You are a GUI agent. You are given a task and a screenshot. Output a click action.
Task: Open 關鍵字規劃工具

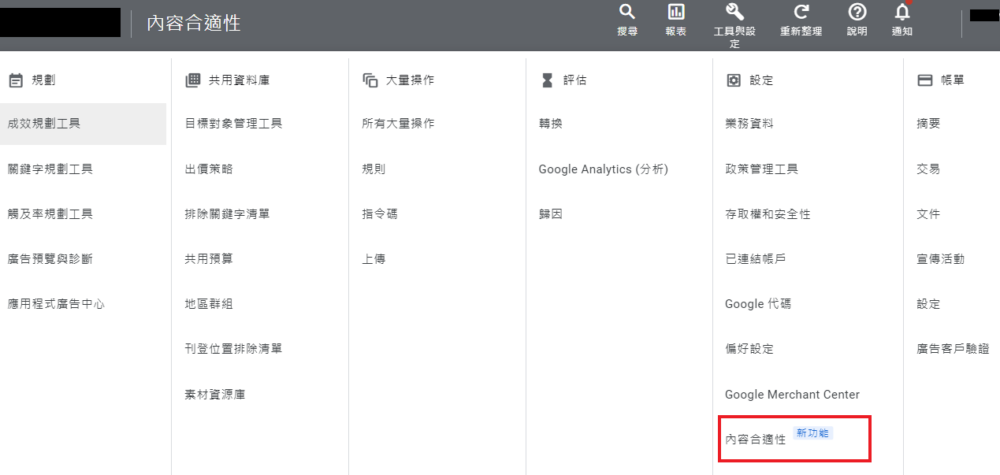coord(50,169)
